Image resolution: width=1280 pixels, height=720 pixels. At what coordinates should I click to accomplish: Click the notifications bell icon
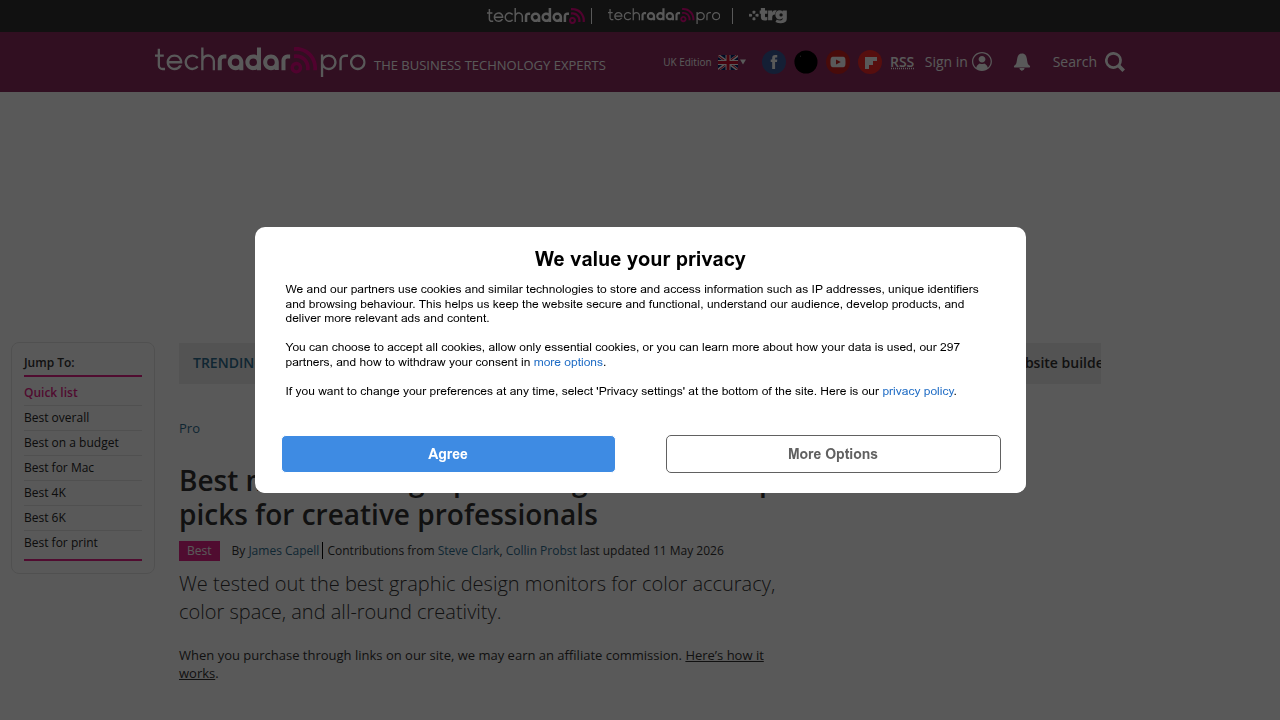pos(1022,62)
